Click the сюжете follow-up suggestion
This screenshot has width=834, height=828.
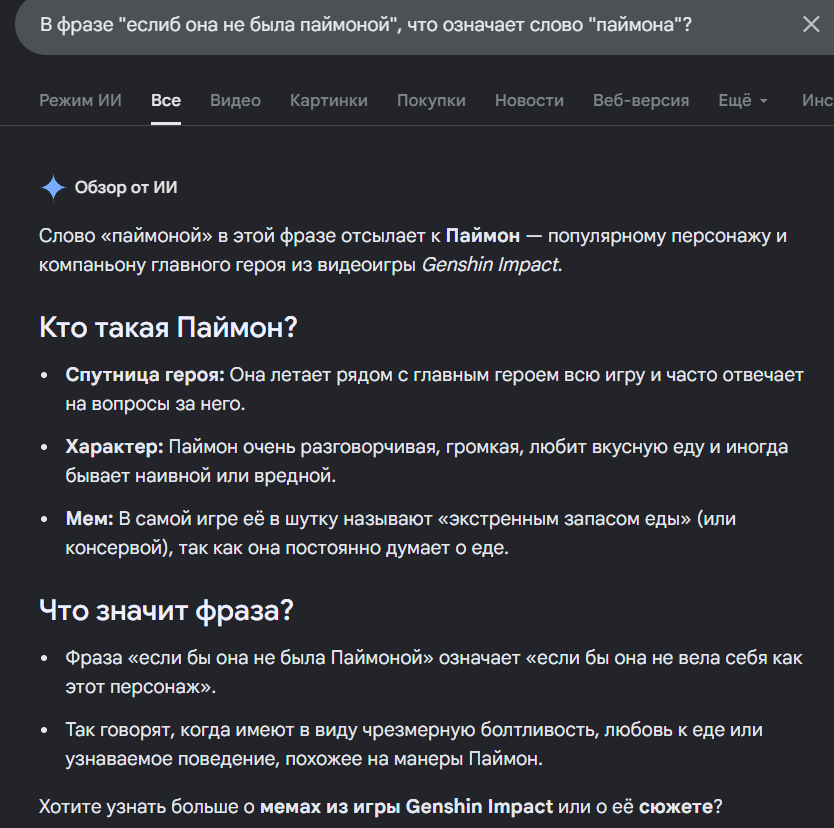pyautogui.click(x=676, y=806)
